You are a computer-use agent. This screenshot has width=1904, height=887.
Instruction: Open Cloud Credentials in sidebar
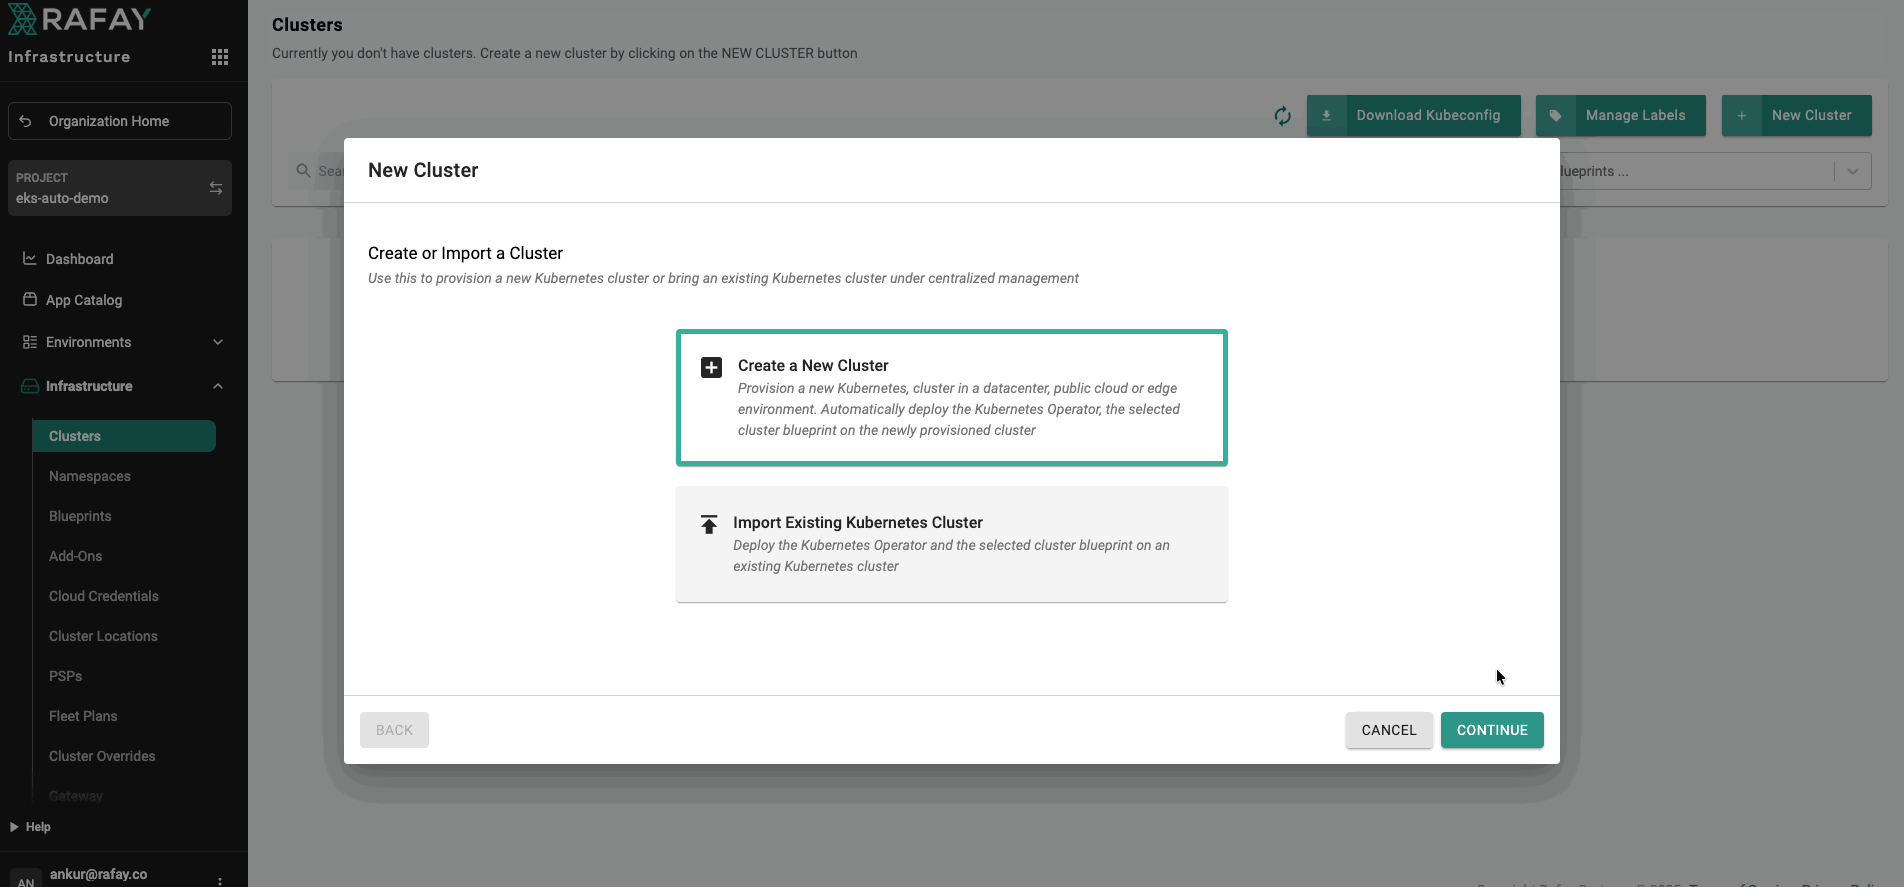[x=104, y=596]
